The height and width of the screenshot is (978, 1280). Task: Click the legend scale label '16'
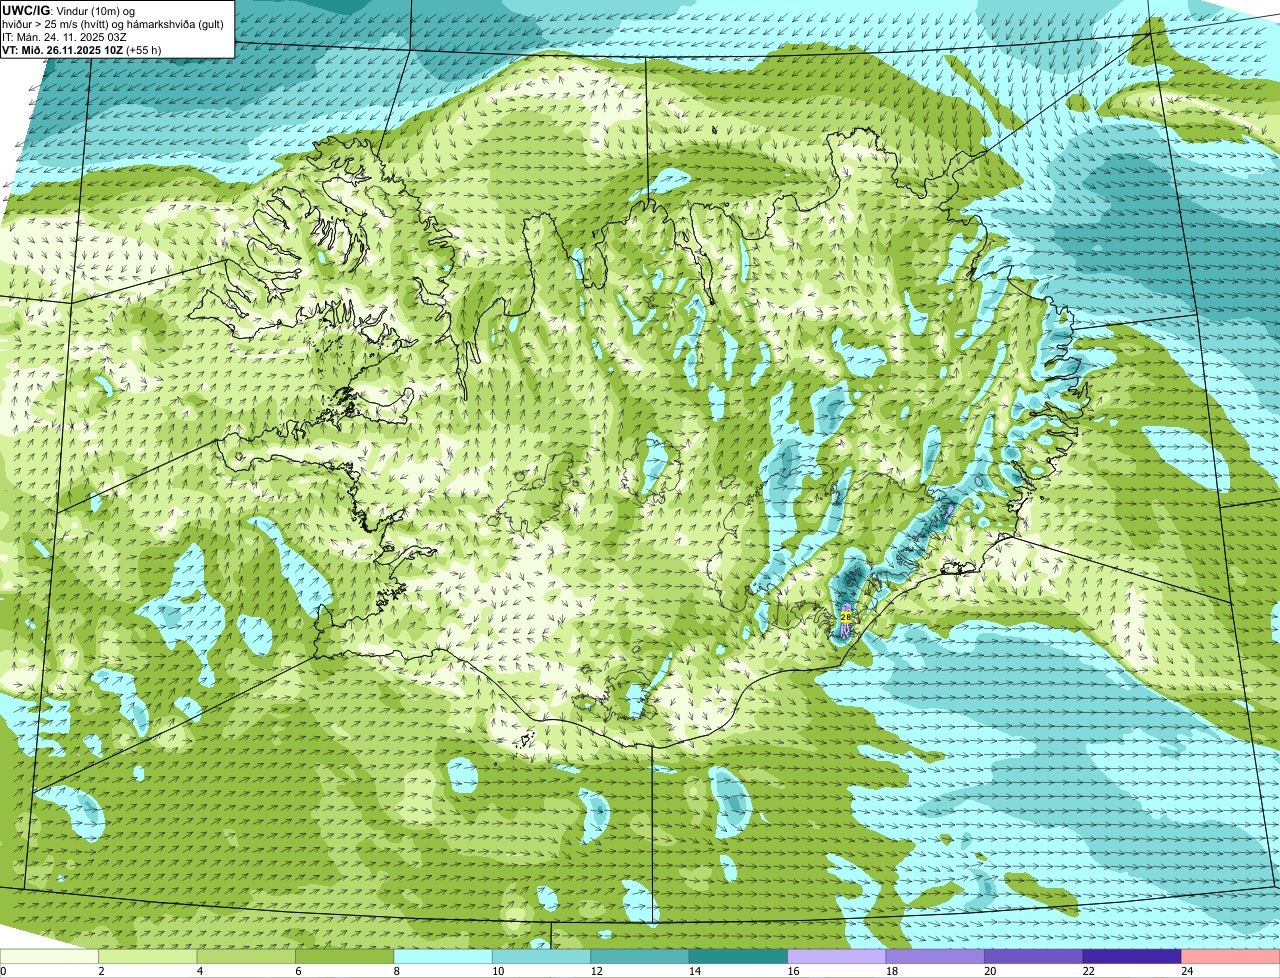tap(793, 971)
